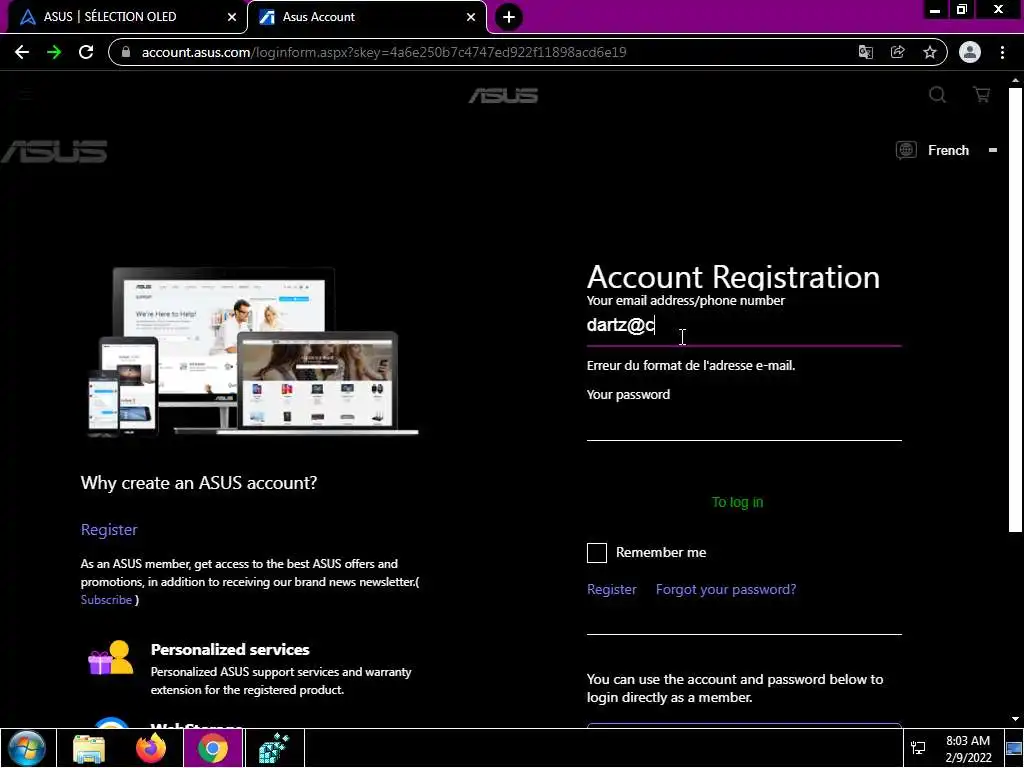Open the Windows Start menu
Image resolution: width=1024 pixels, height=768 pixels.
27,748
